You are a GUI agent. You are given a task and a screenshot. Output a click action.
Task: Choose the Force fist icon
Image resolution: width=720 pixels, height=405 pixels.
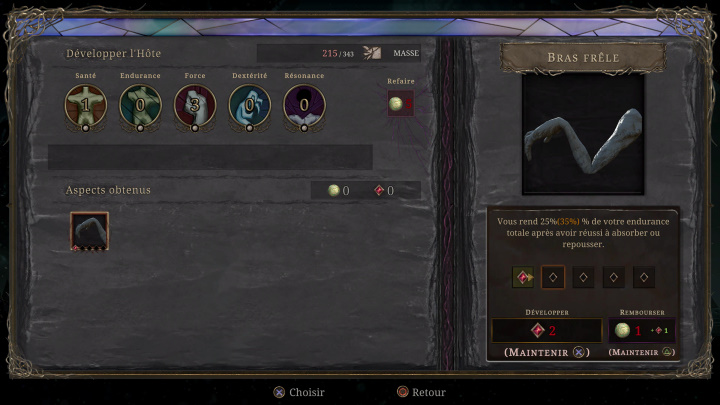point(195,106)
